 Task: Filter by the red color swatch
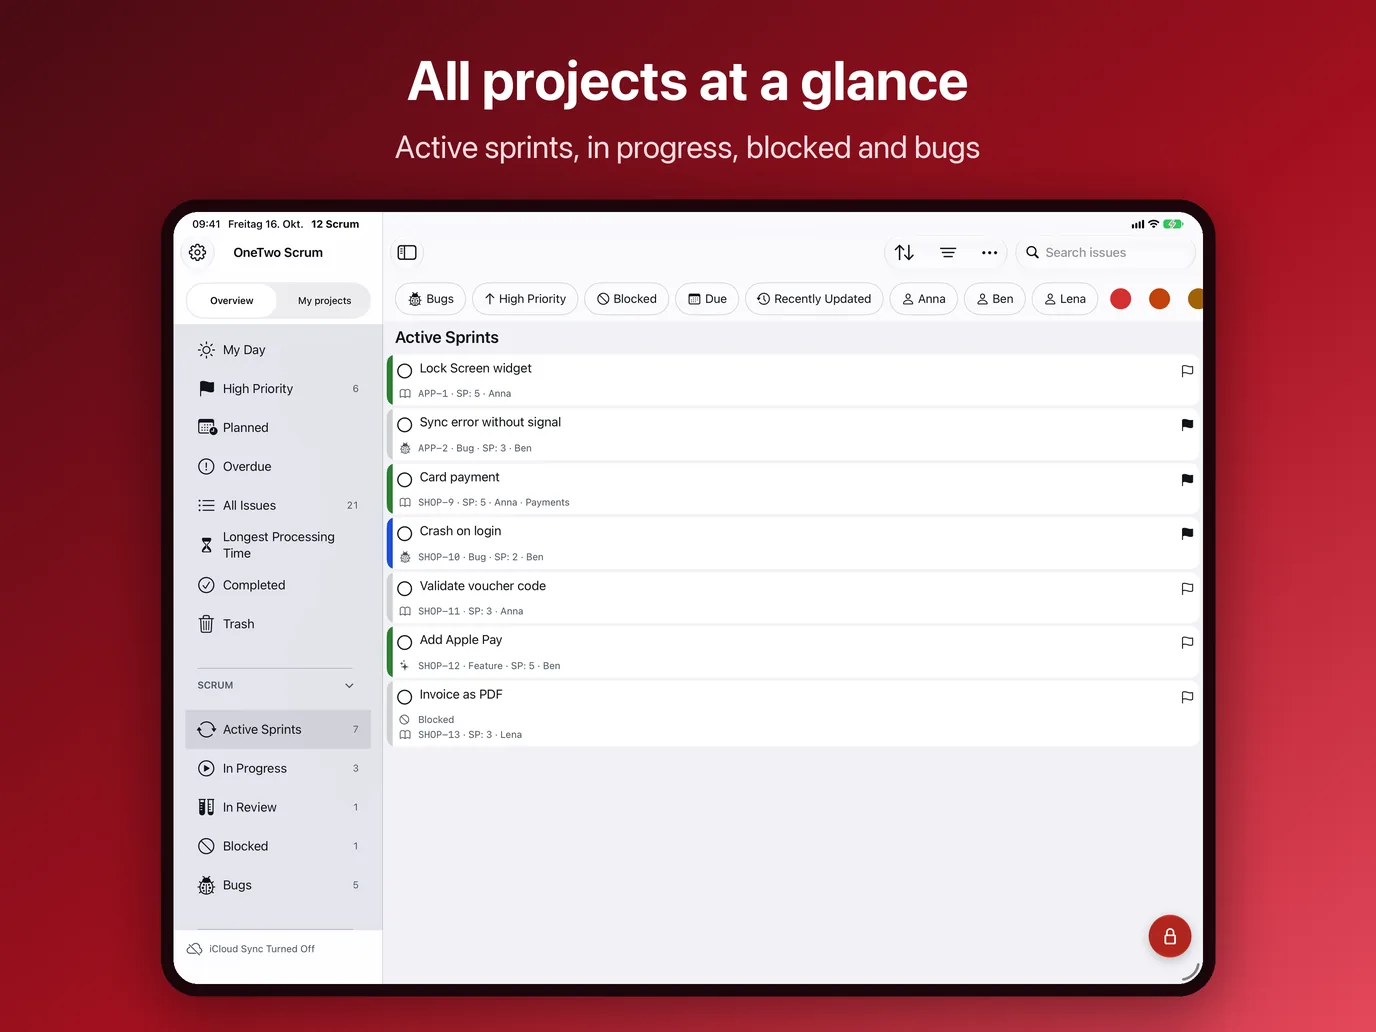[1121, 299]
